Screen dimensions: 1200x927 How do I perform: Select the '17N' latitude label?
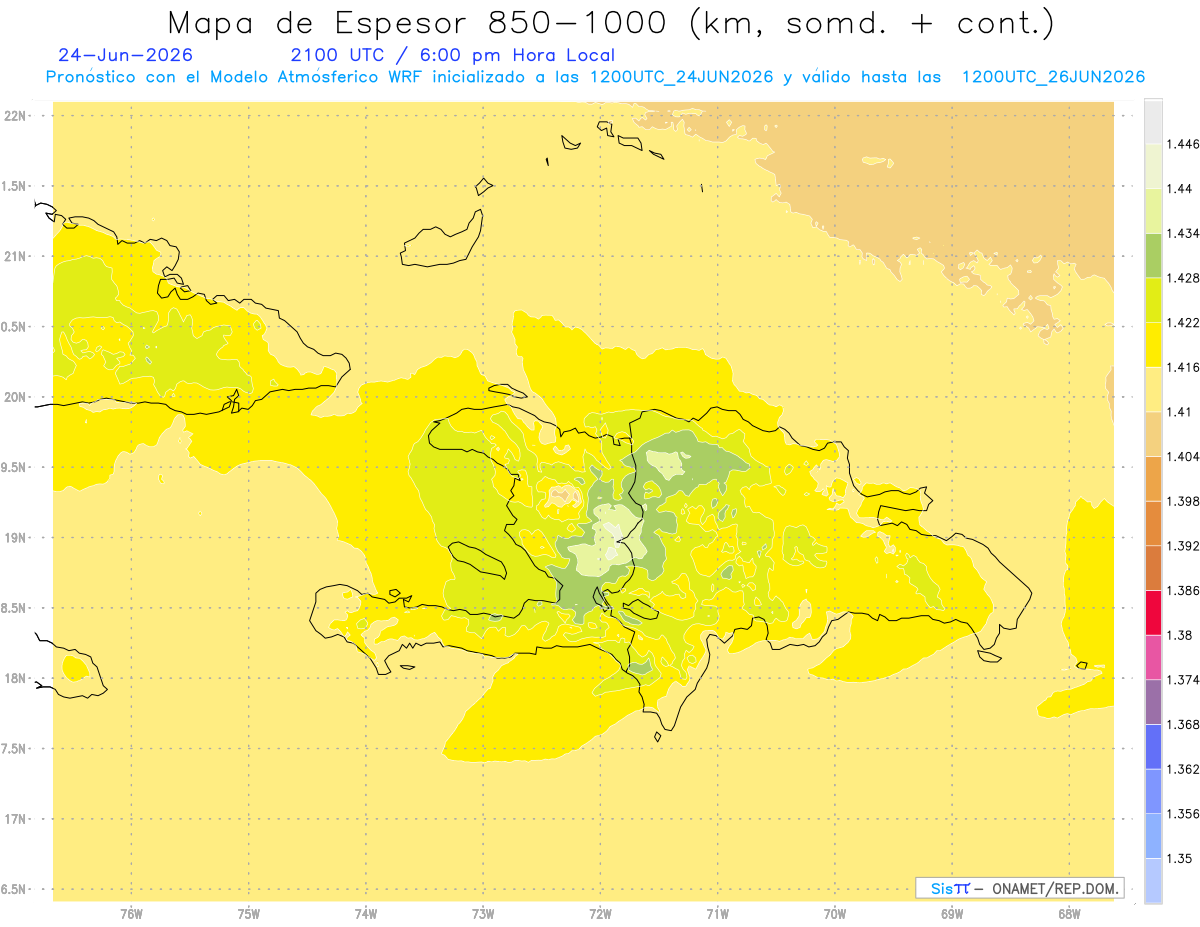(15, 819)
